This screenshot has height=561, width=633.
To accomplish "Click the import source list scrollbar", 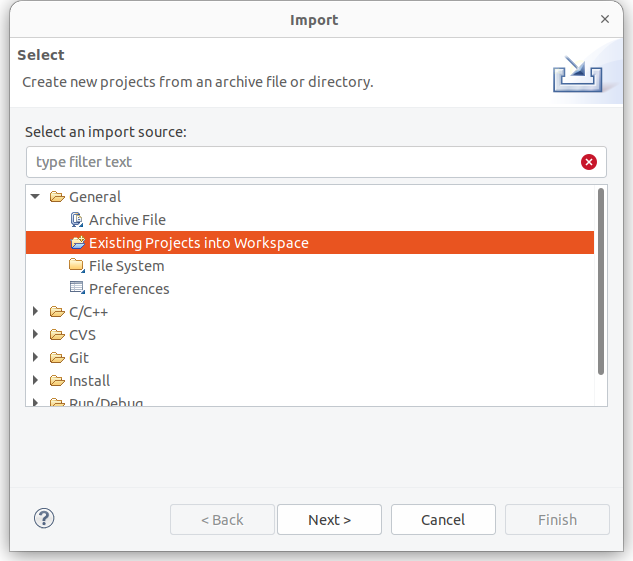I will 601,282.
